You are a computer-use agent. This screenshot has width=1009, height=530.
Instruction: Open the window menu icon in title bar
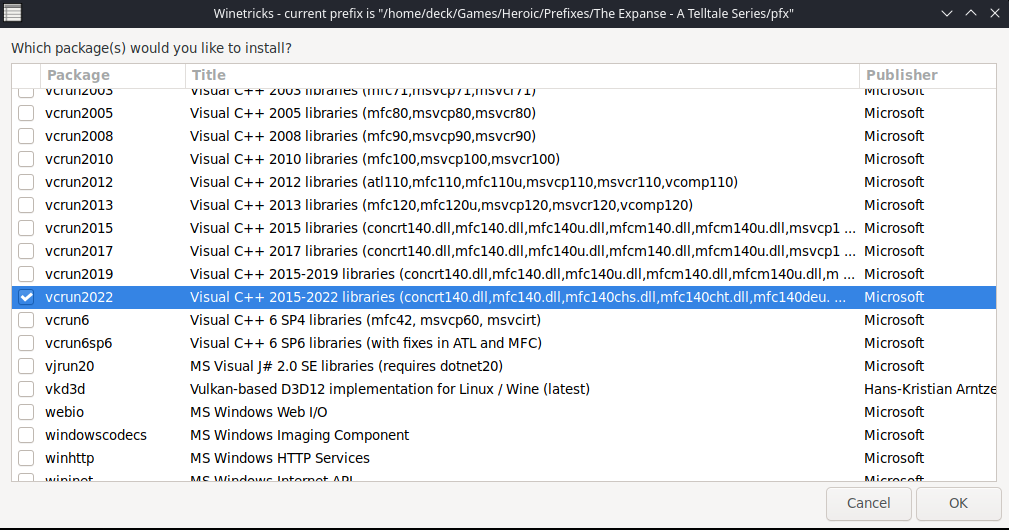pos(12,13)
